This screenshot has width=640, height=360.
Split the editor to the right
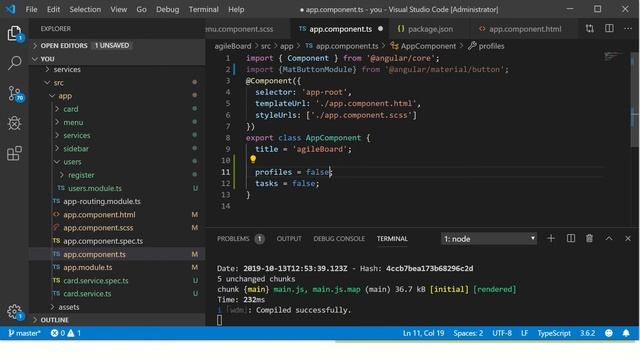pos(609,29)
